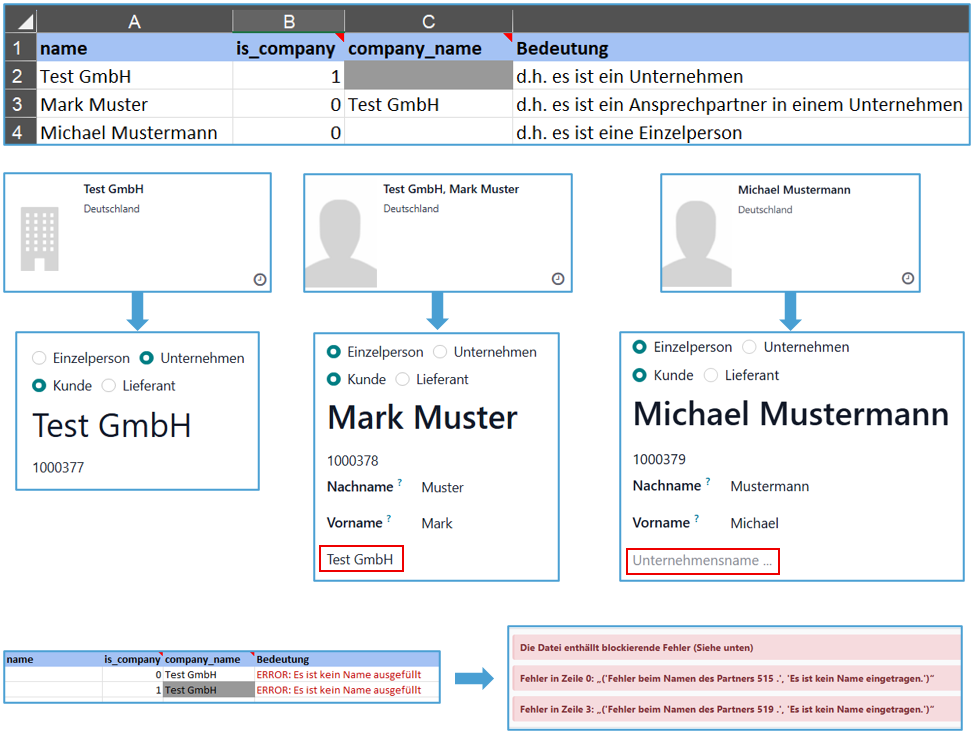Click the Unternehmensname input field

tap(703, 561)
